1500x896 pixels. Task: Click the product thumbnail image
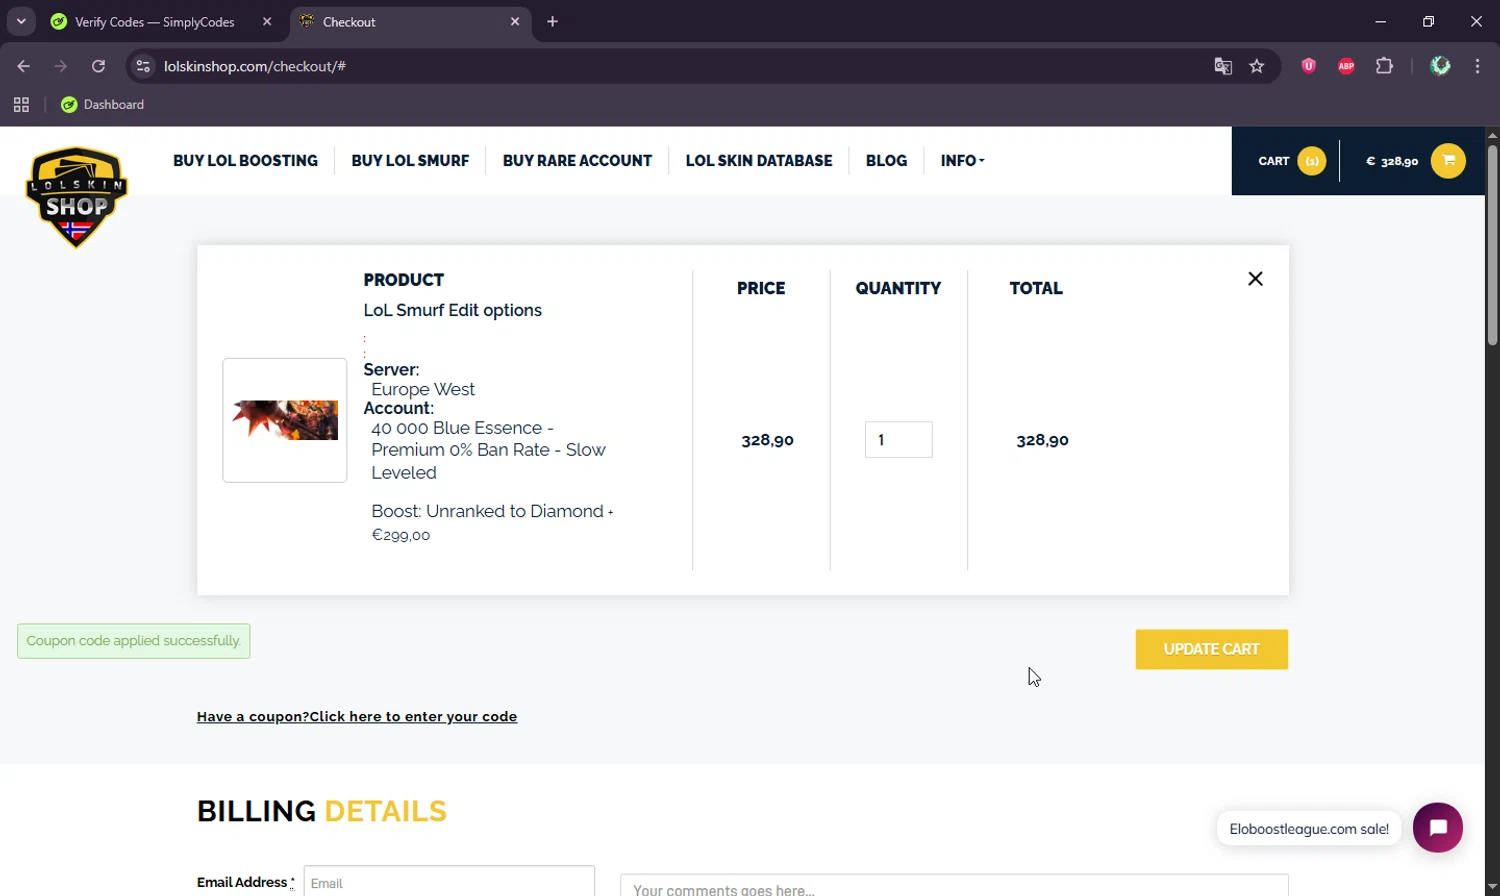tap(285, 420)
